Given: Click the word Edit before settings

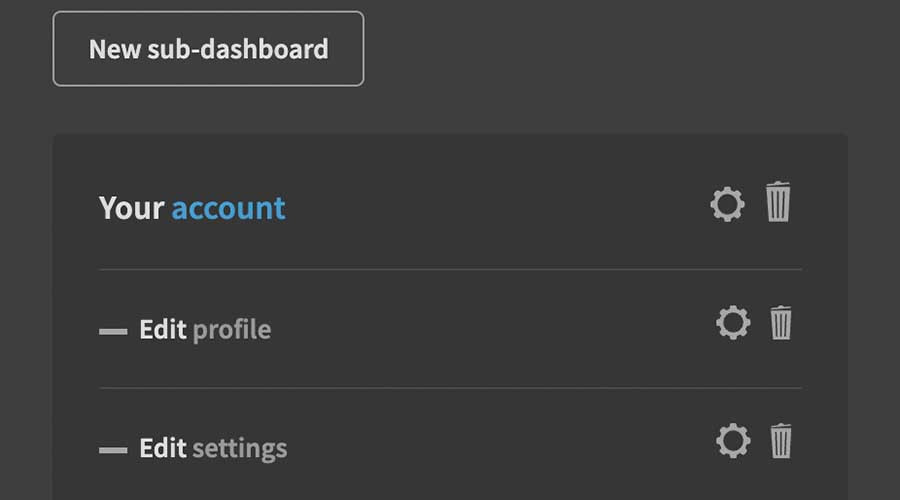Looking at the screenshot, I should click(x=162, y=448).
